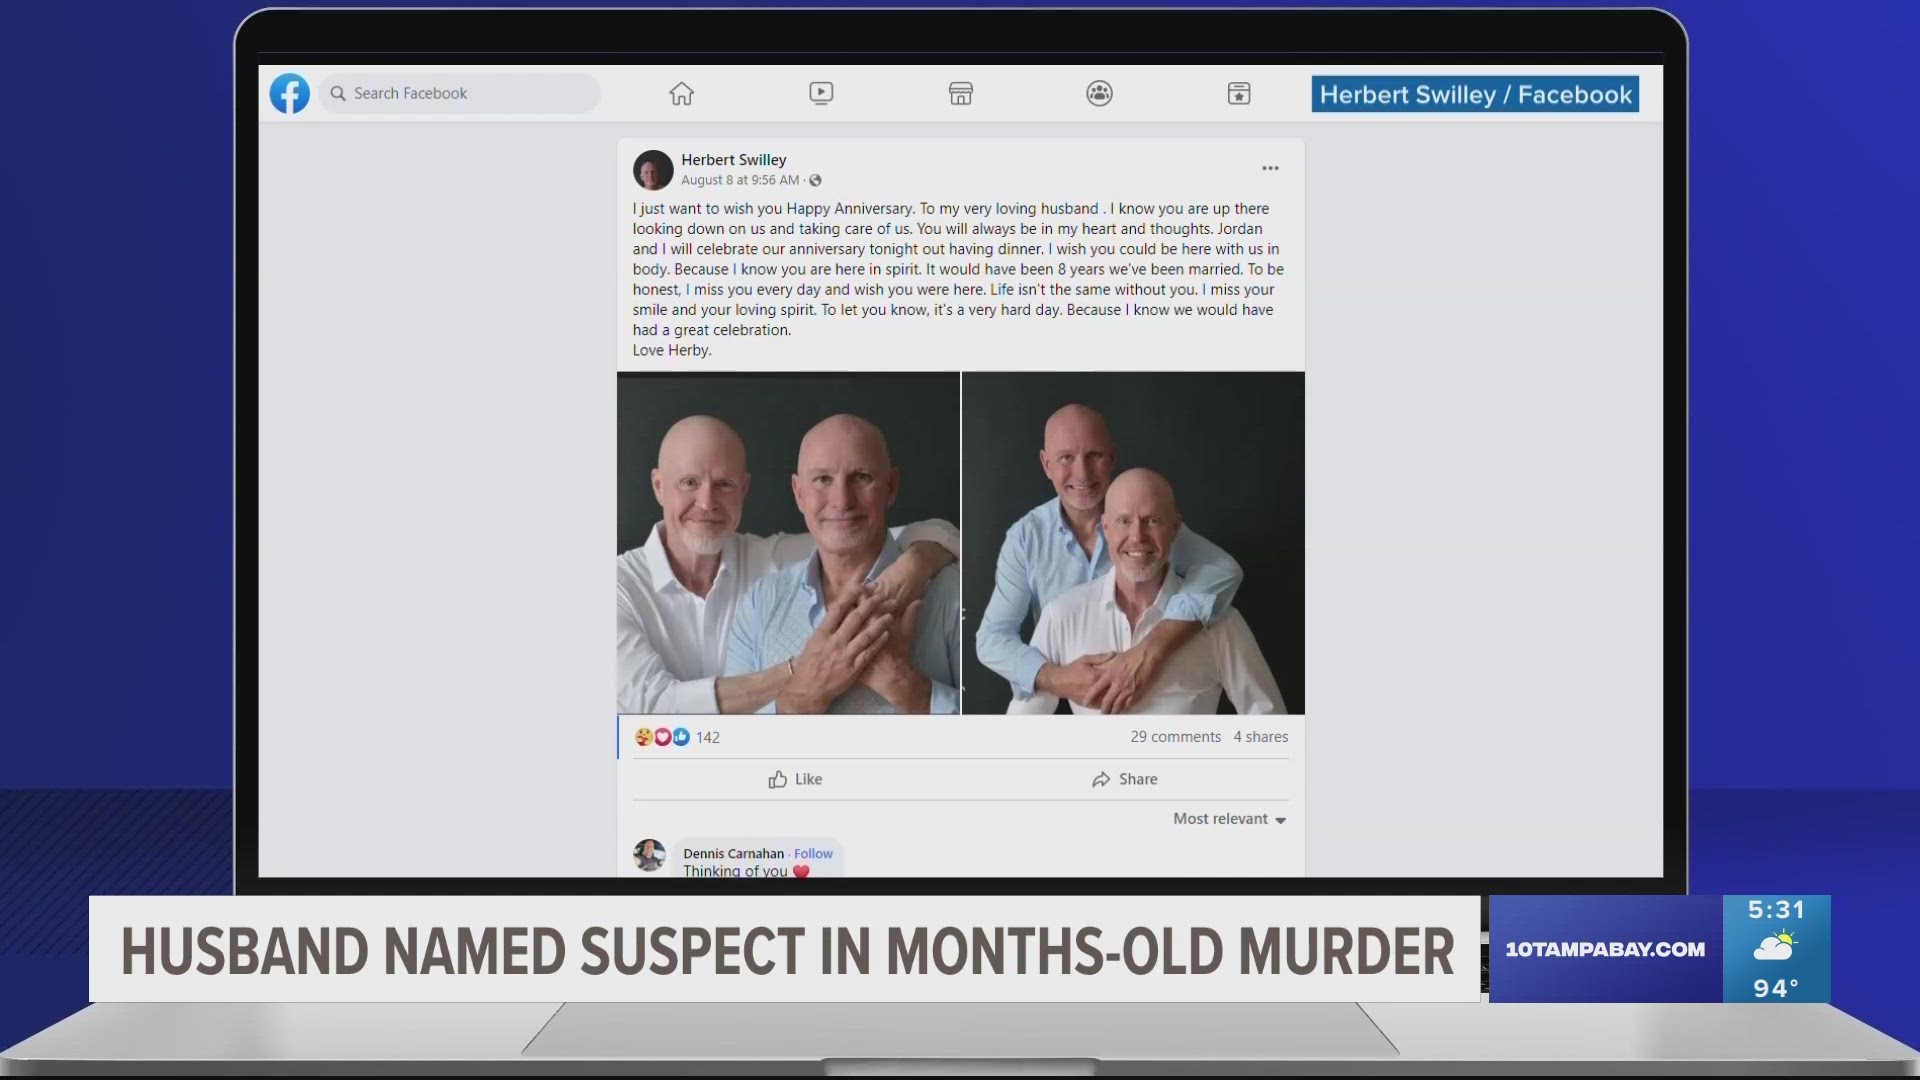The image size is (1920, 1080).
Task: Open the three-dot menu on the post
Action: point(1270,168)
